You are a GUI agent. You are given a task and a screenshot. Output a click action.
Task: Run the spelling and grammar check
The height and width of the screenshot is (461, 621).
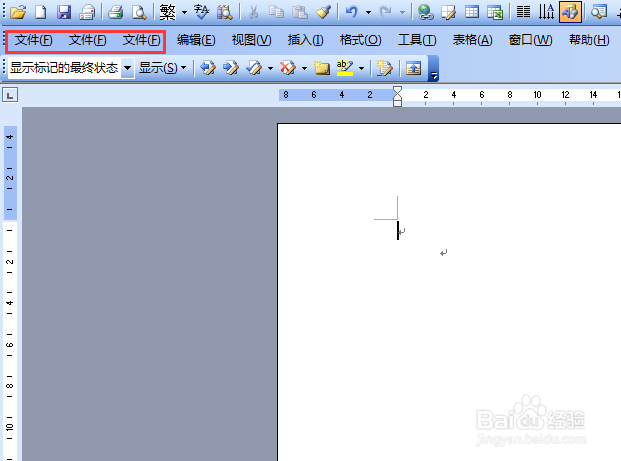pos(202,12)
